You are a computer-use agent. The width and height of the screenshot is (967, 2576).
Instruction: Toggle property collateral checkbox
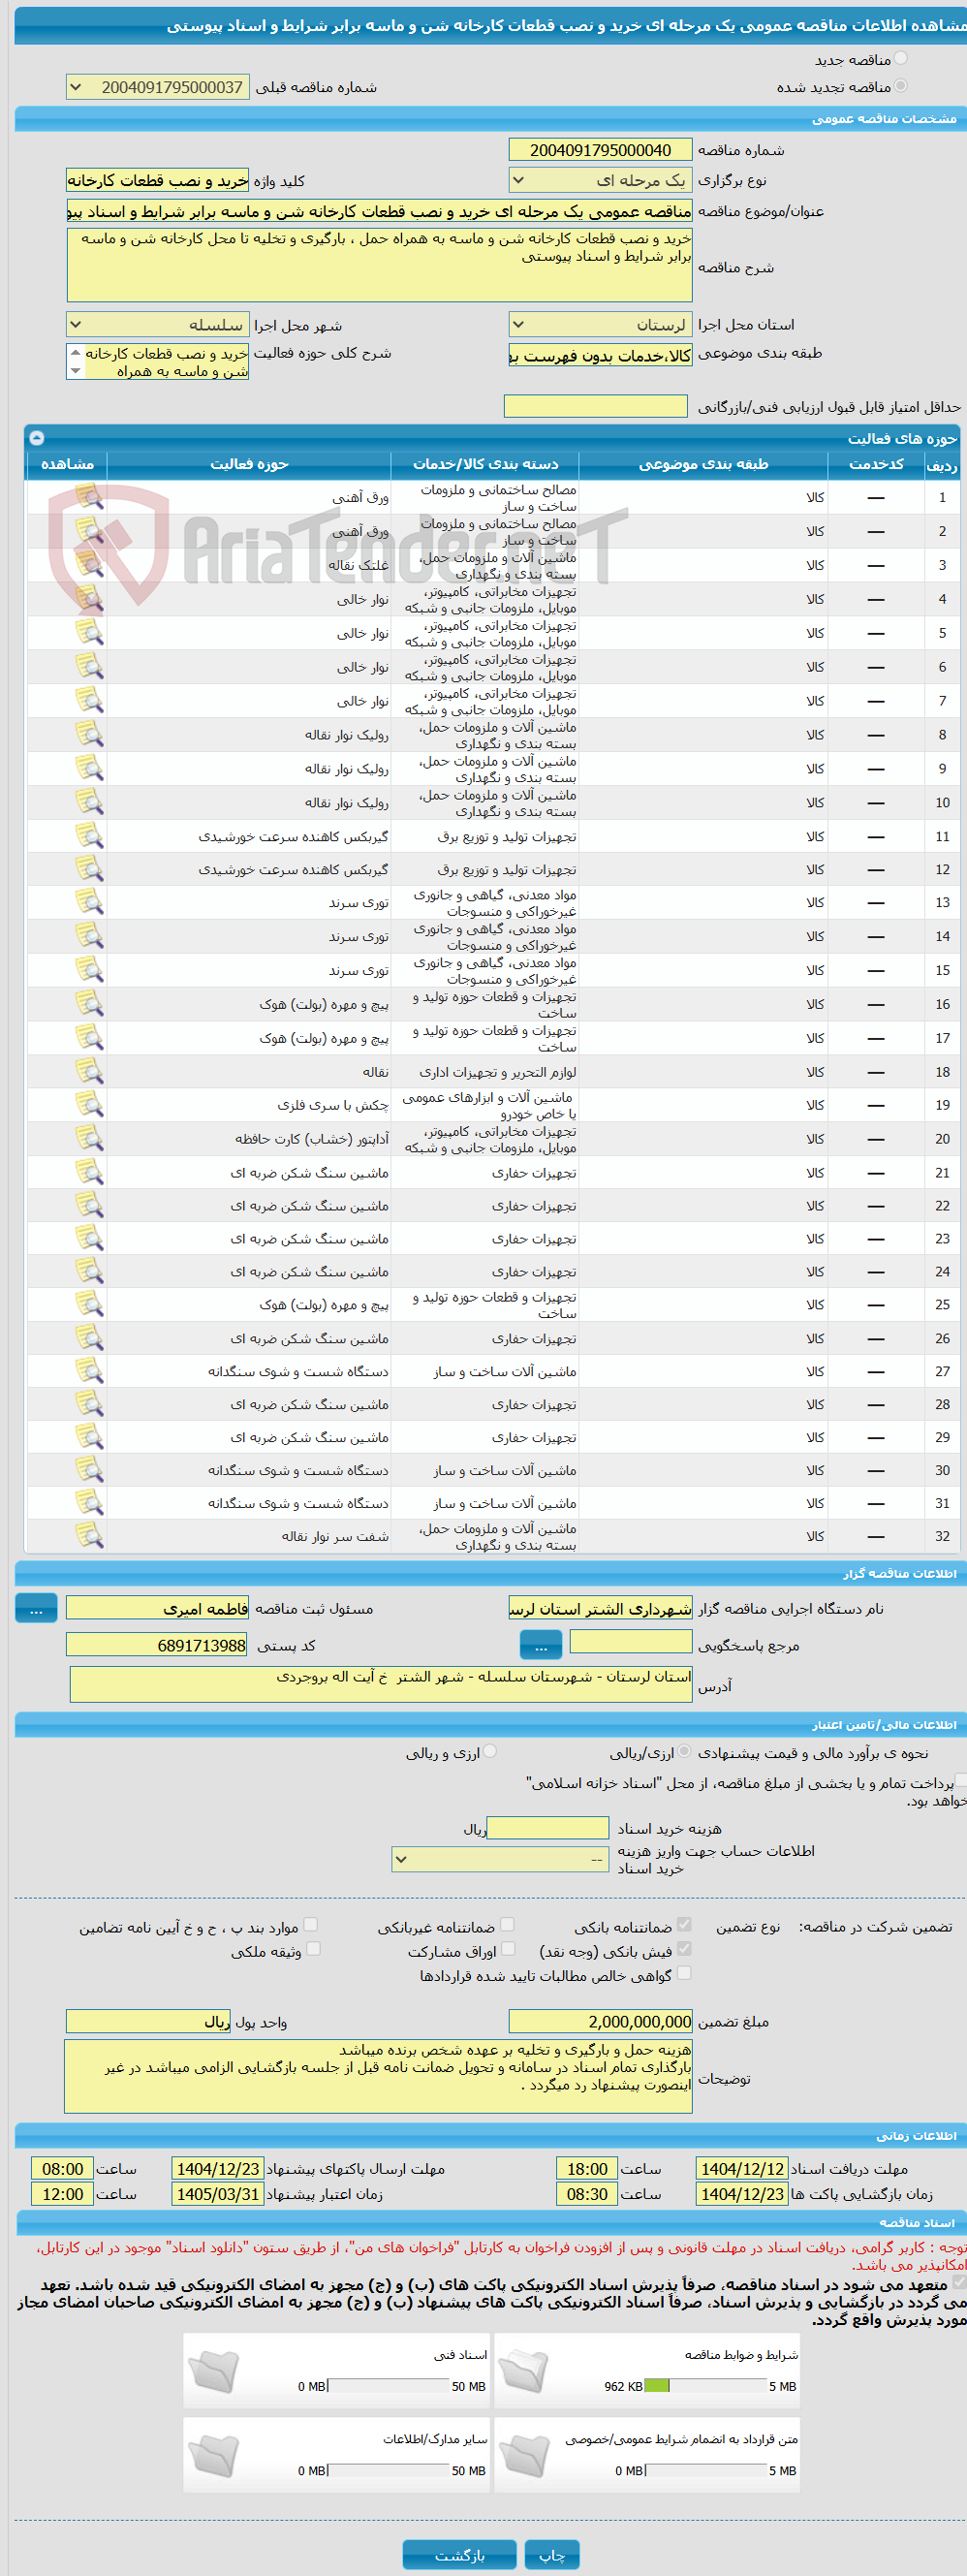click(x=313, y=1949)
